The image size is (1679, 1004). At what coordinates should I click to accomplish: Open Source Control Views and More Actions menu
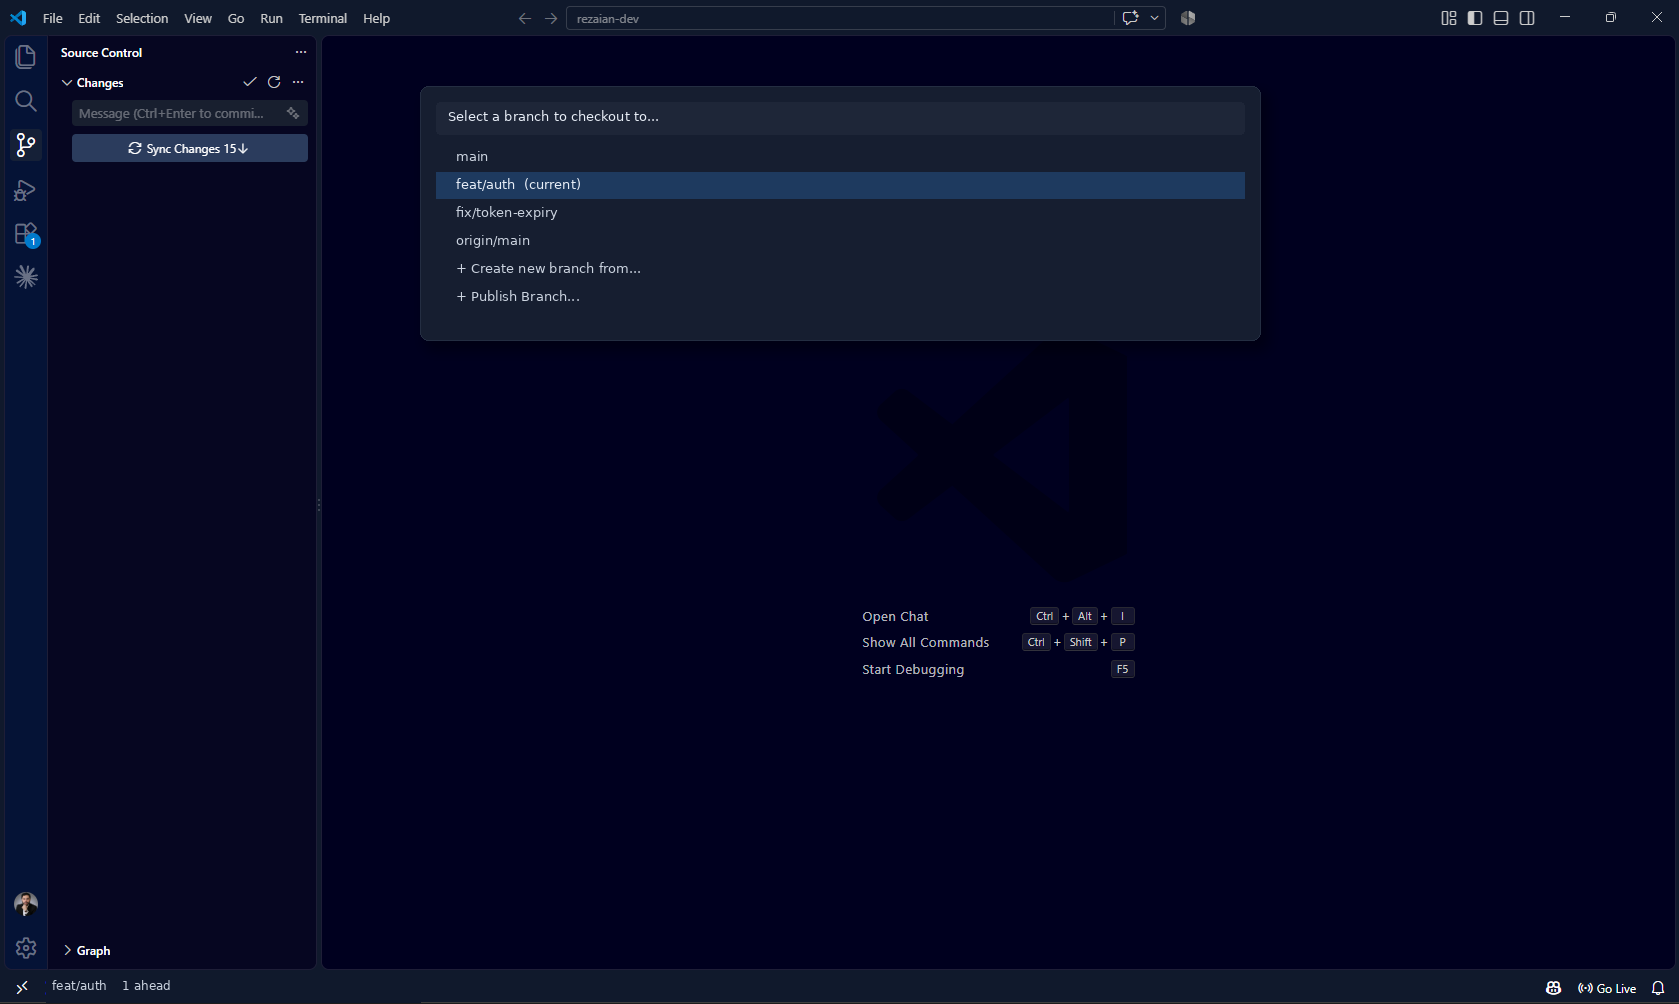[x=301, y=52]
